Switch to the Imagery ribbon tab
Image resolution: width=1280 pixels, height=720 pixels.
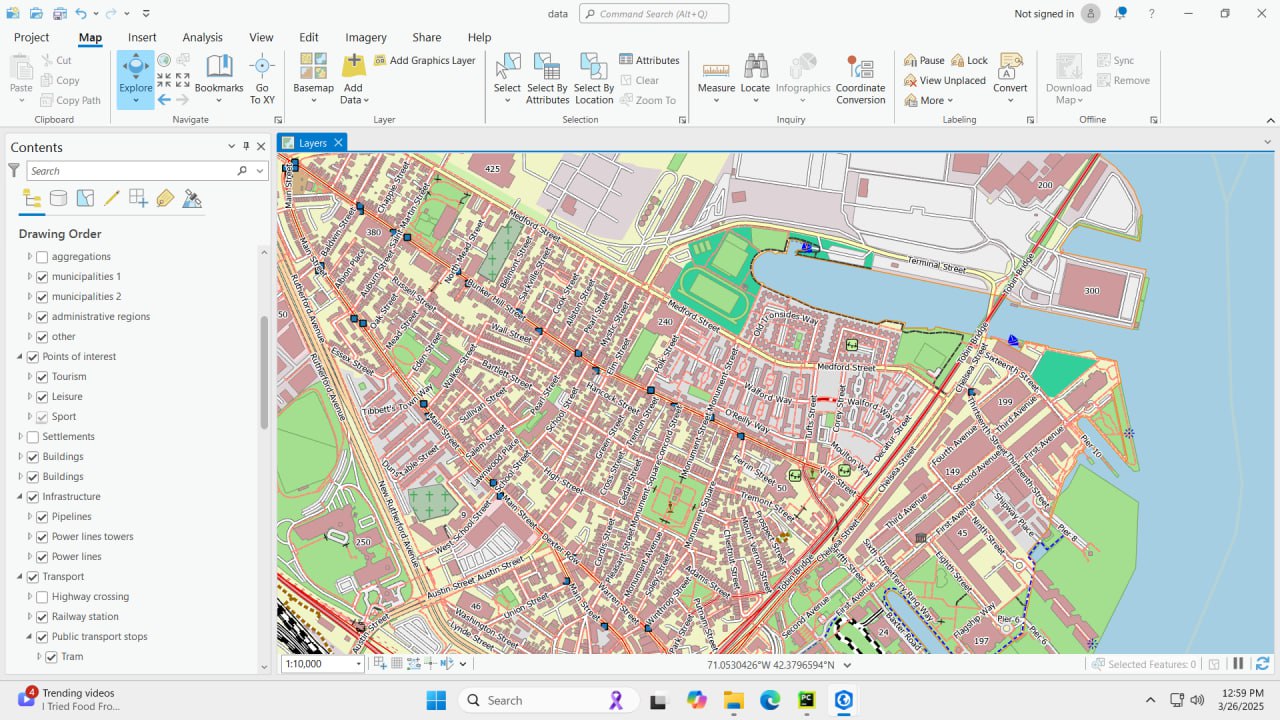point(366,37)
